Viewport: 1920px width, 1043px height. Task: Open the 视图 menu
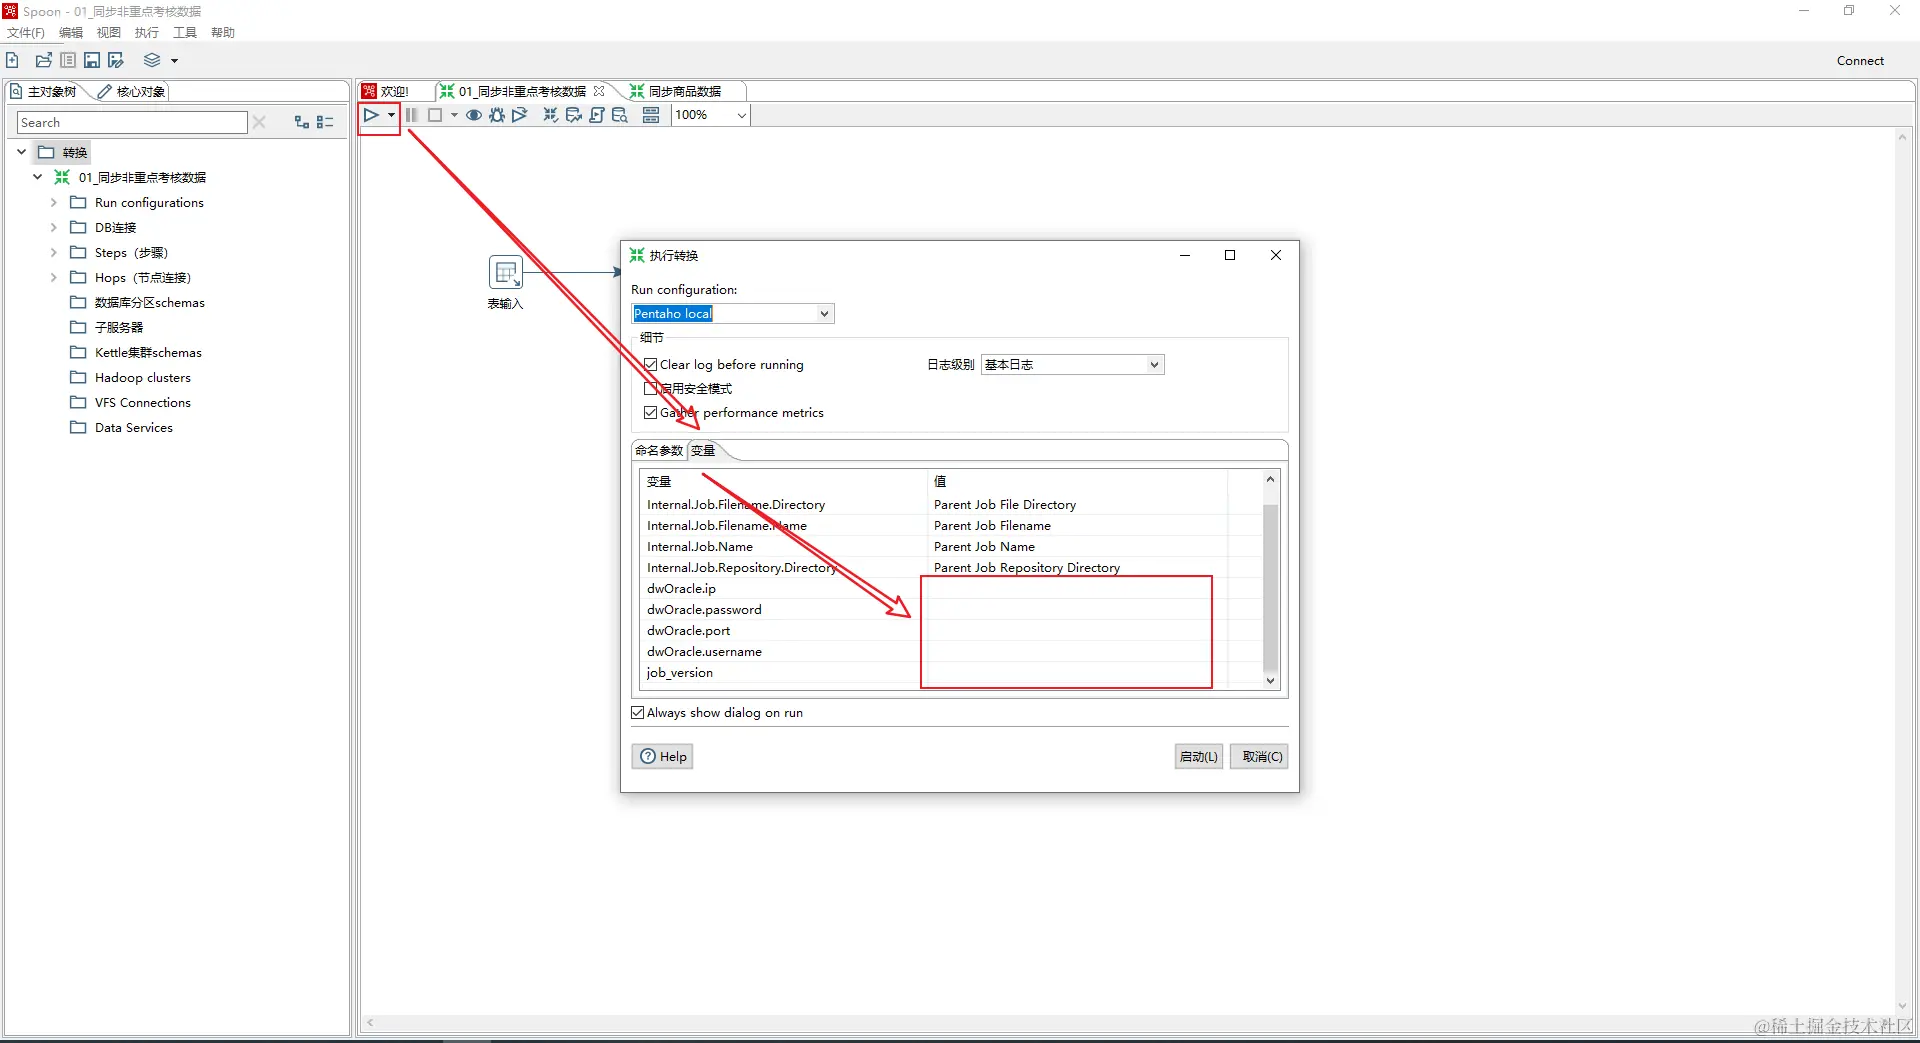tap(109, 32)
